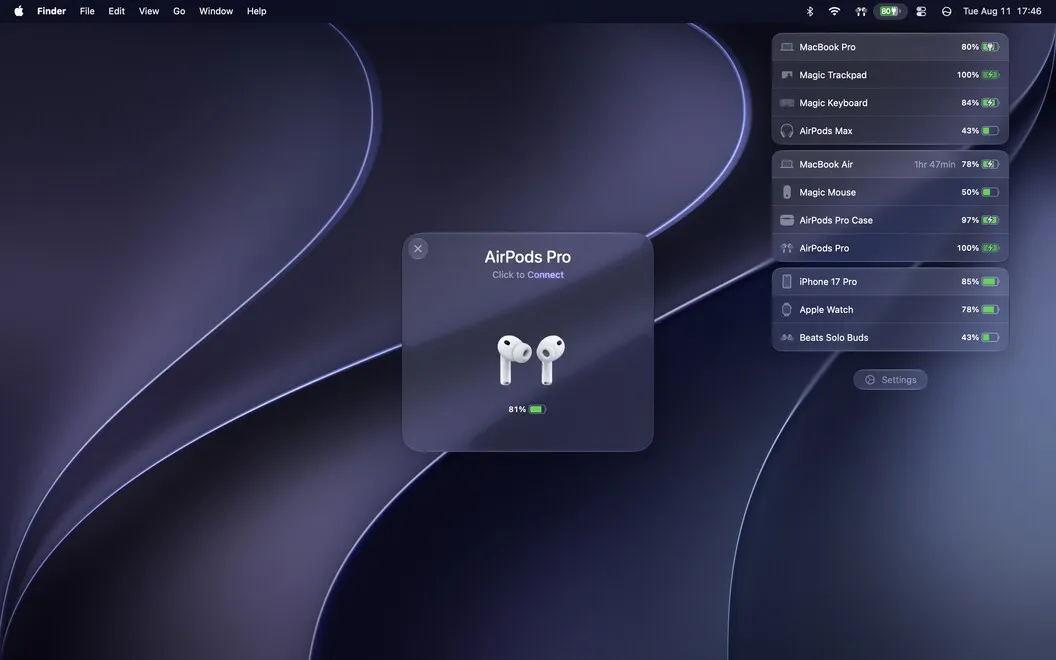Click the Do Not Disturb menu bar icon
Screen dimensions: 1056x660
point(946,11)
